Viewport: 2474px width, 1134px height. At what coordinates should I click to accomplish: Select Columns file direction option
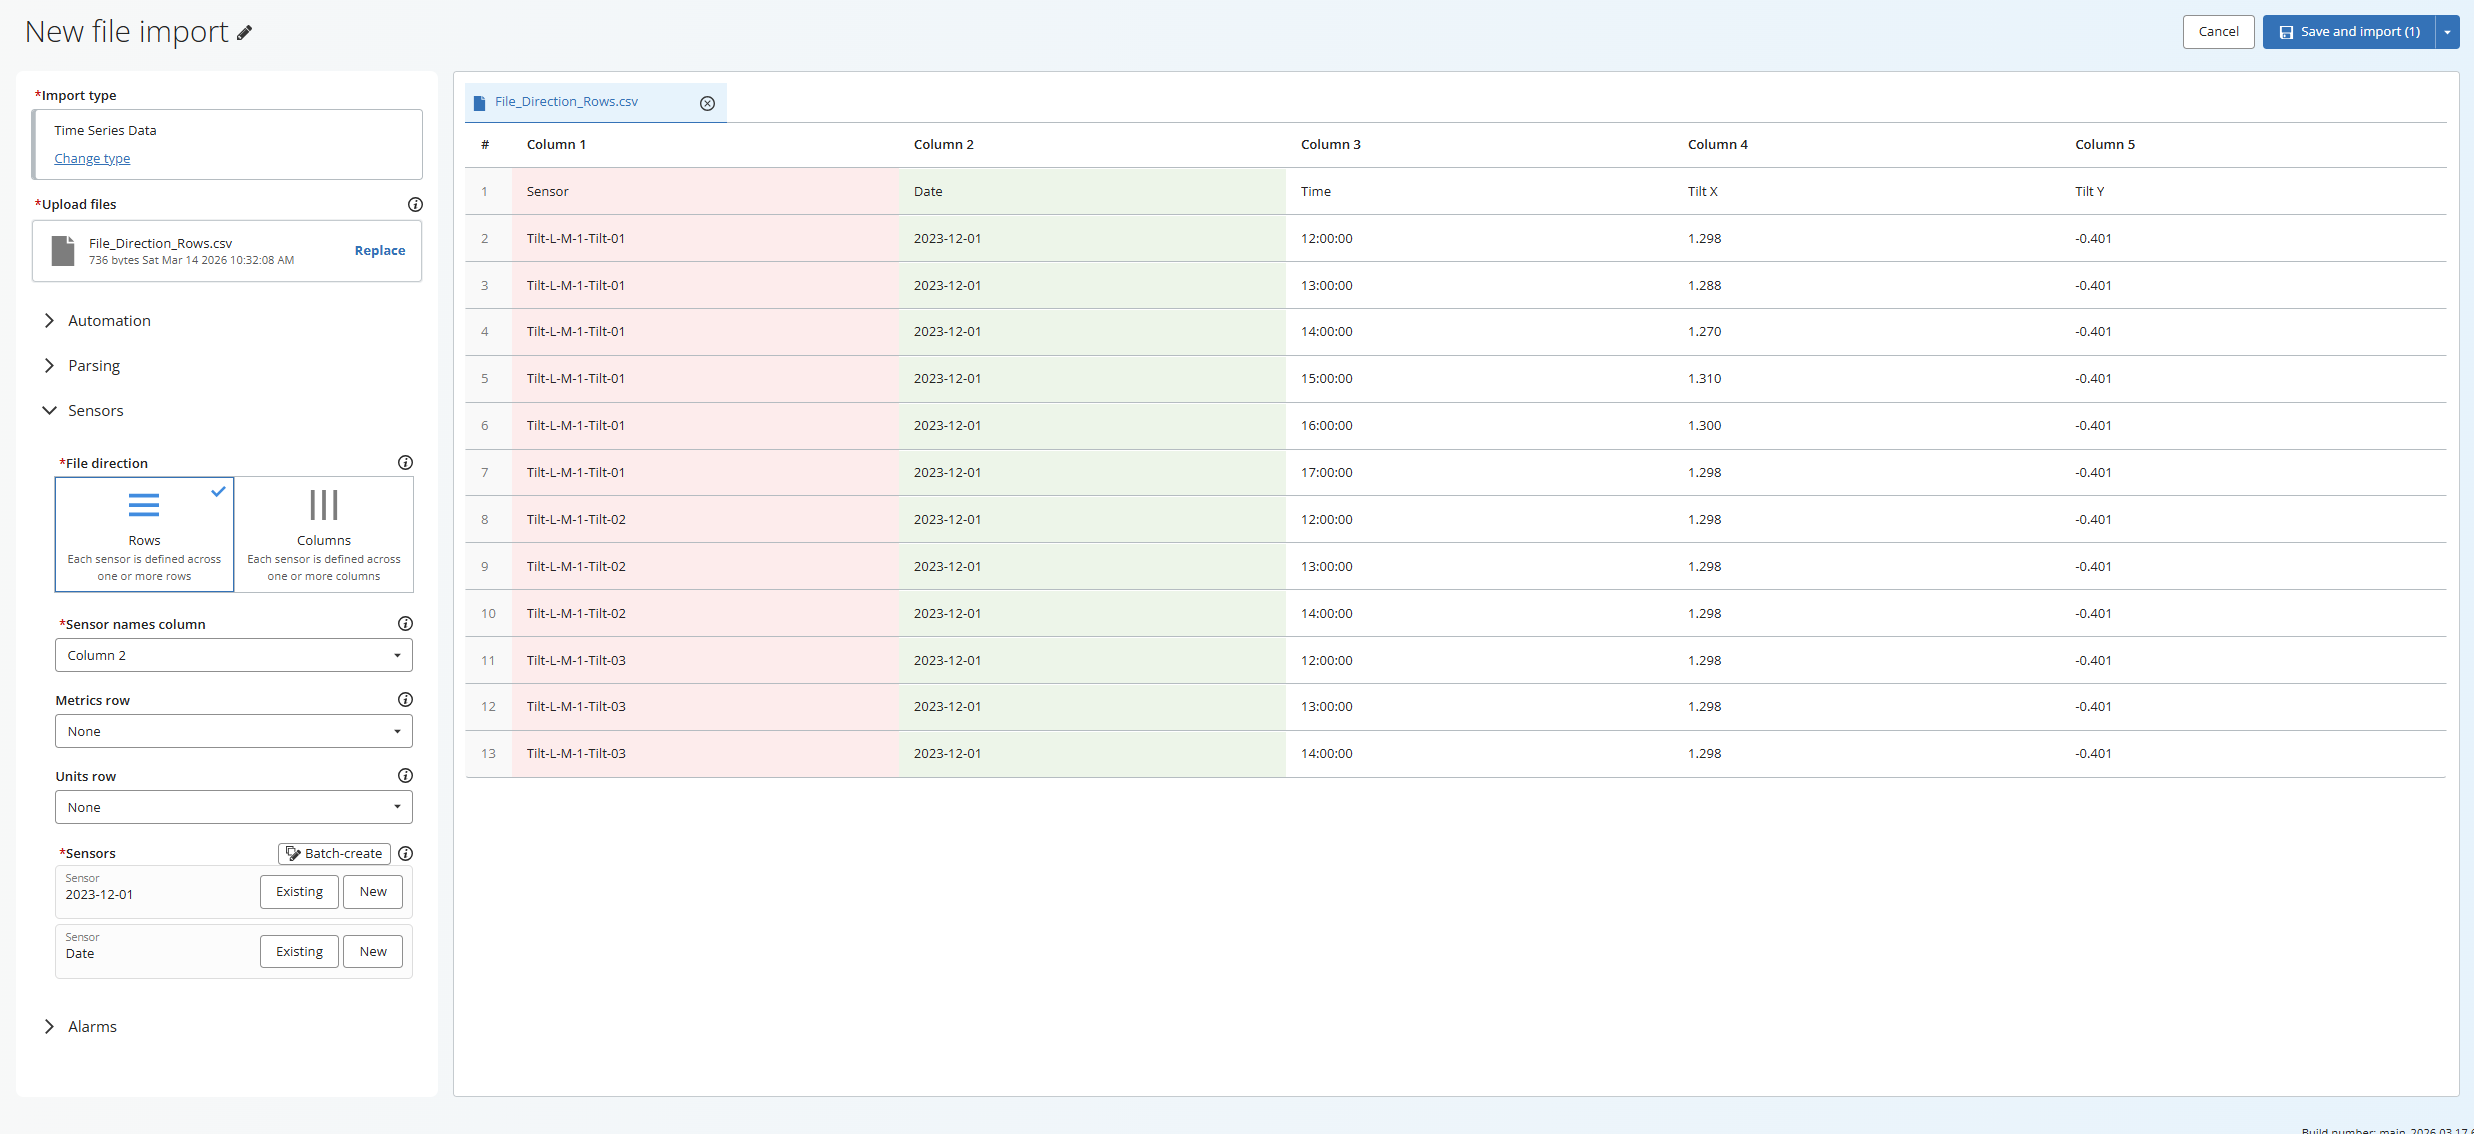click(x=324, y=534)
